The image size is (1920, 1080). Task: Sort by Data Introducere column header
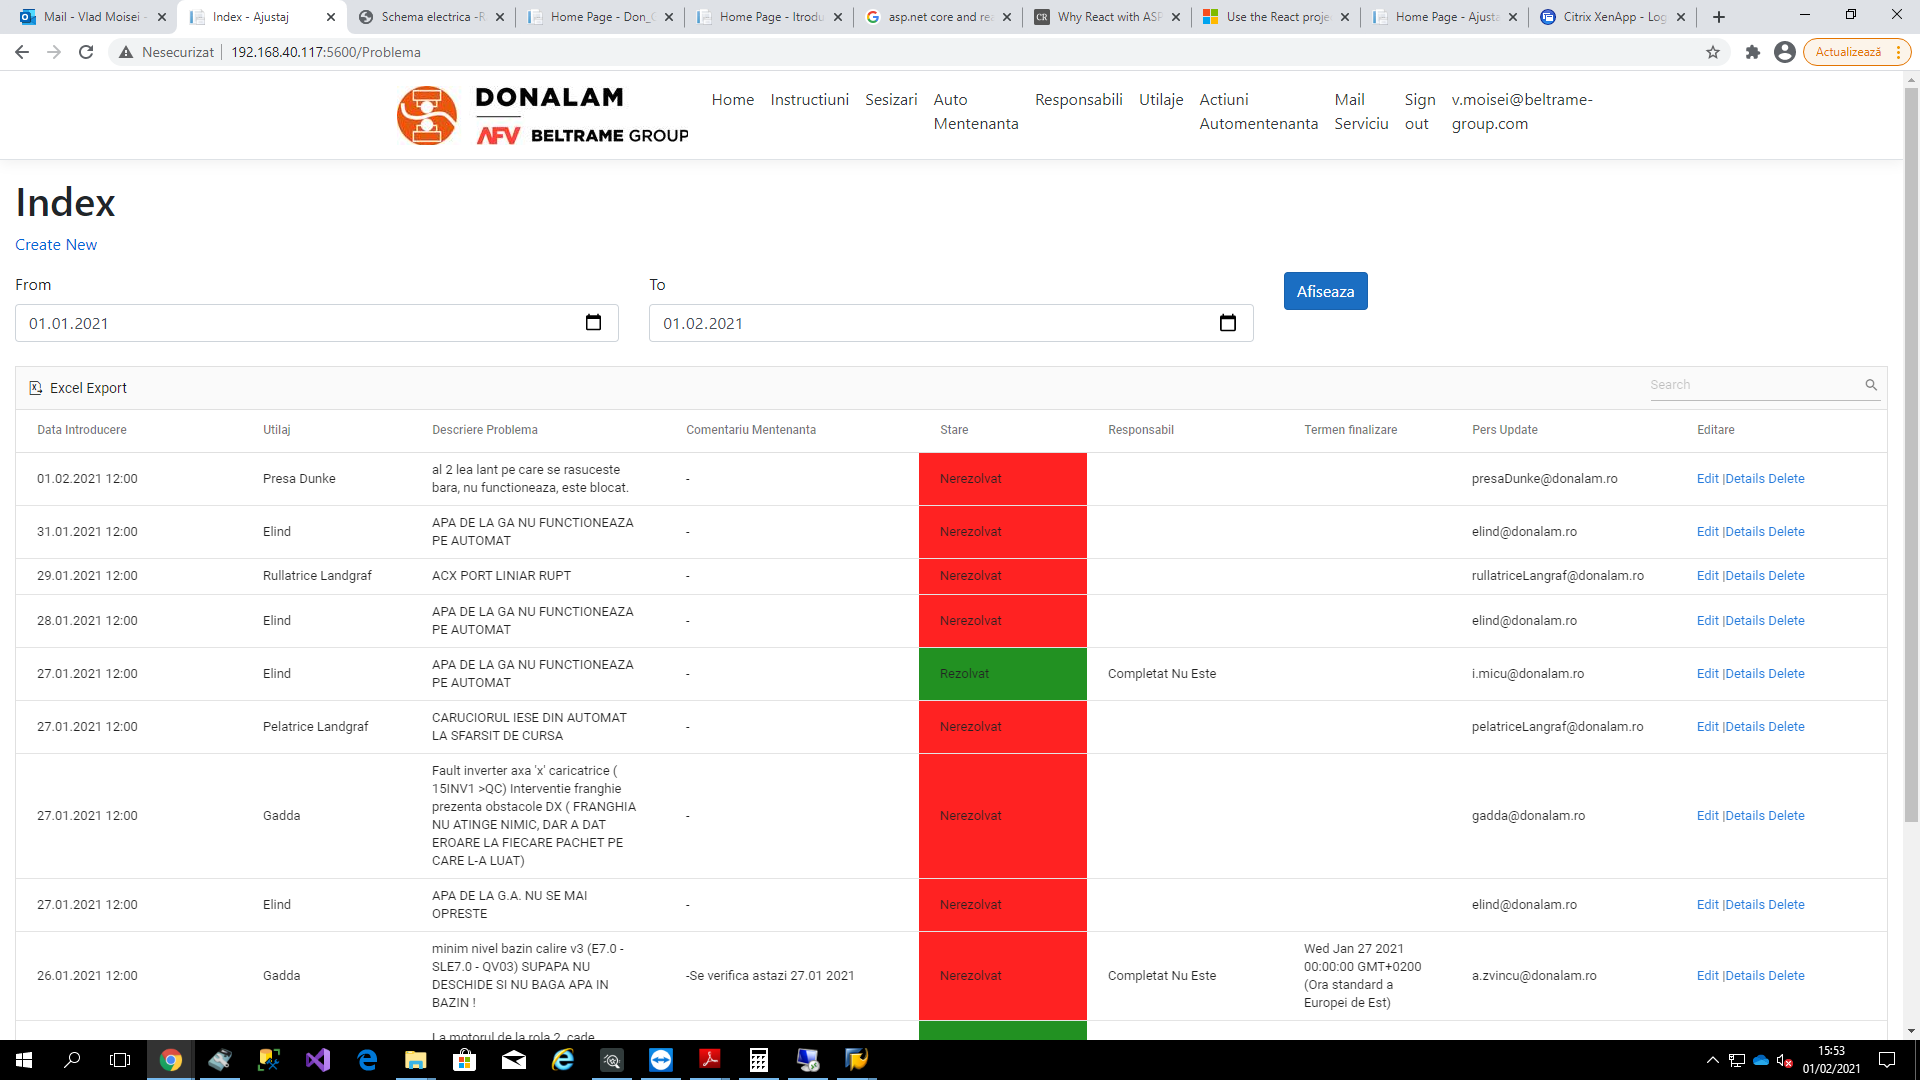click(82, 430)
